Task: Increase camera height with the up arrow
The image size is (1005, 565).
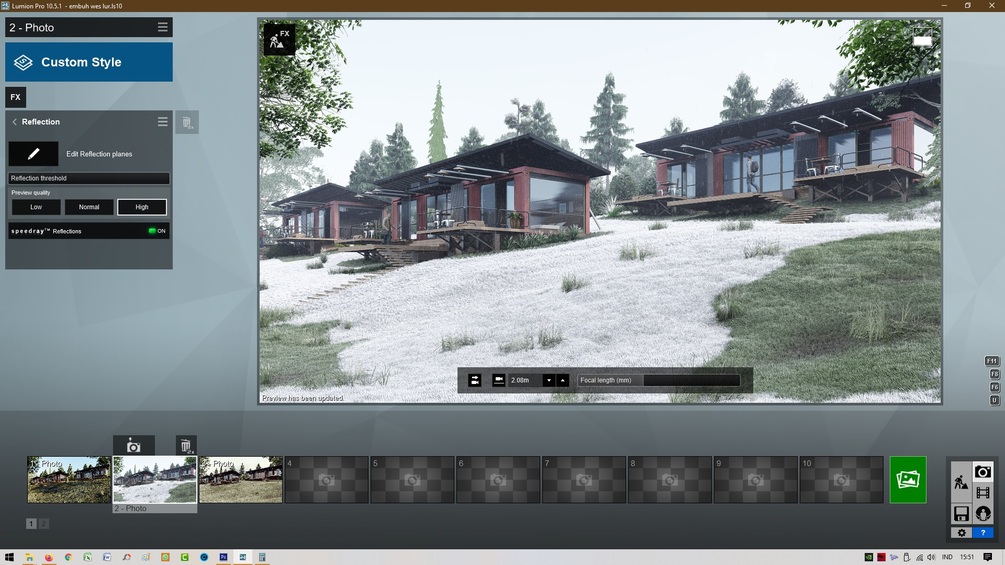Action: [563, 380]
